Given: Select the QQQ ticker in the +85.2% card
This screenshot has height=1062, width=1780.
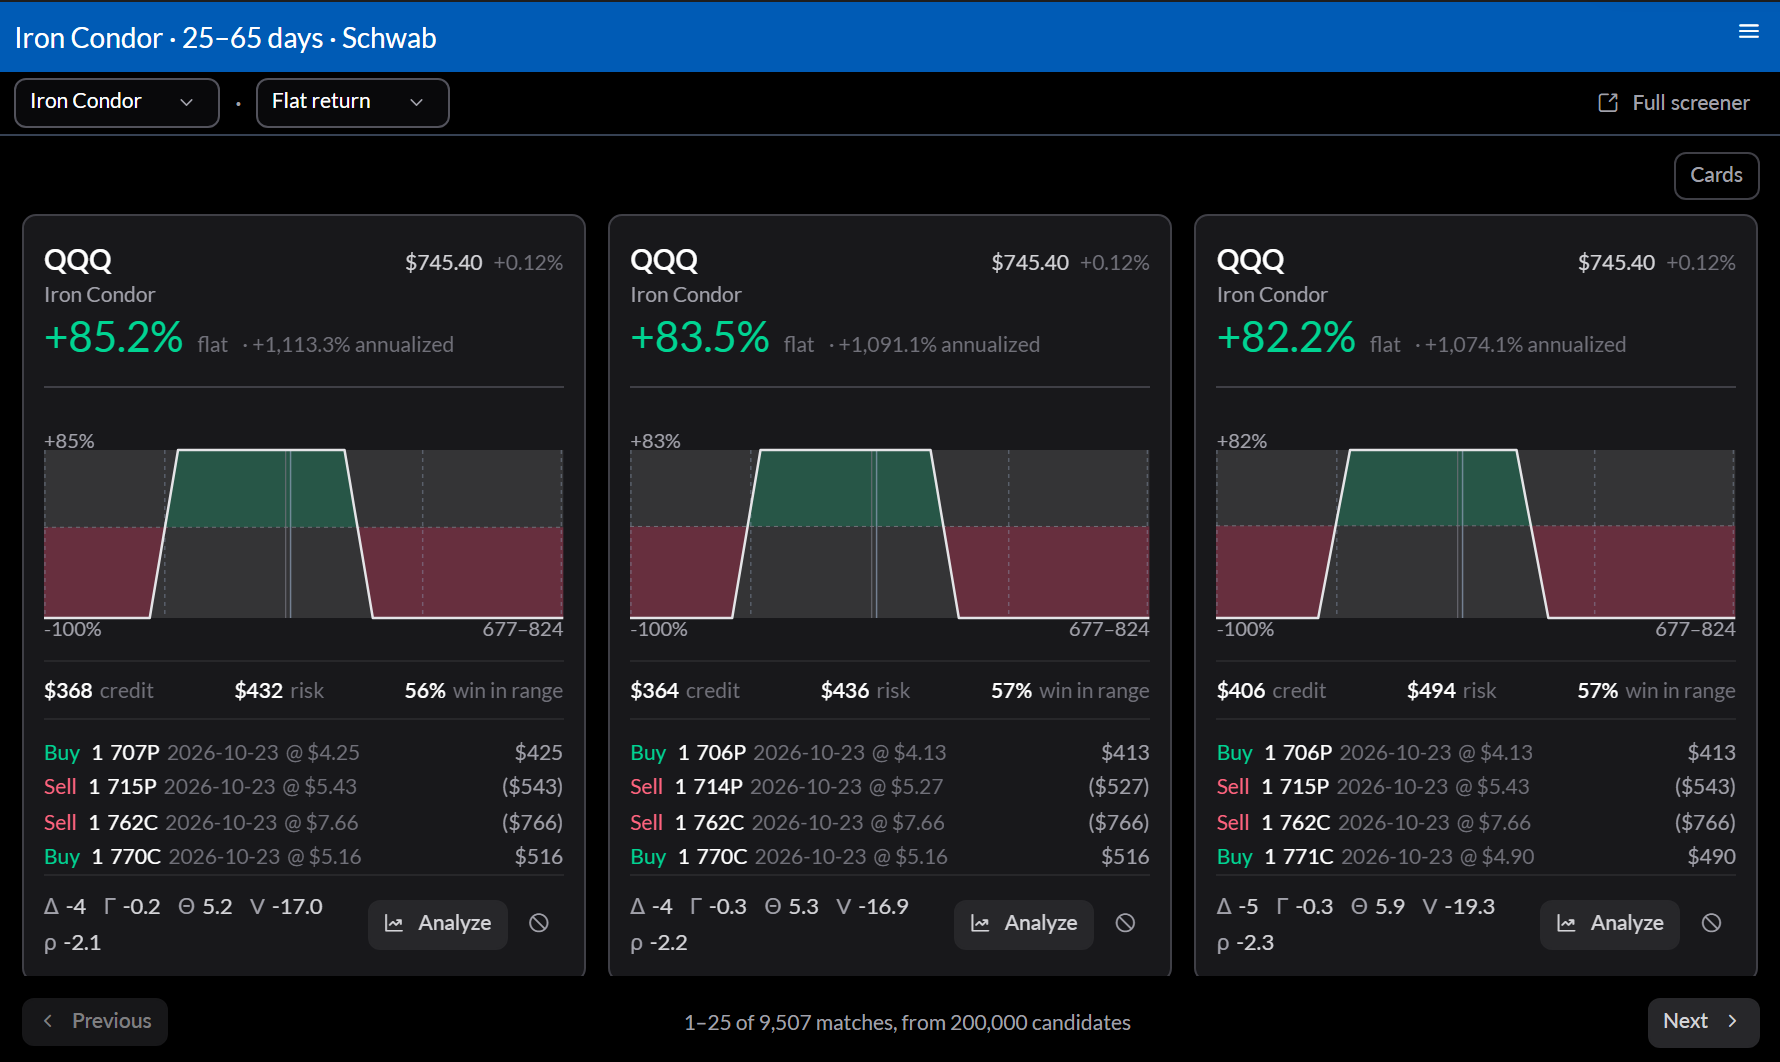Looking at the screenshot, I should 78,261.
